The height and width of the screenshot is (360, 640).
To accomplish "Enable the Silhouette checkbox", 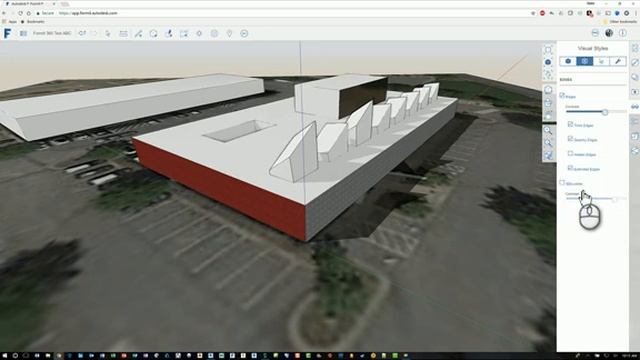I will (562, 182).
